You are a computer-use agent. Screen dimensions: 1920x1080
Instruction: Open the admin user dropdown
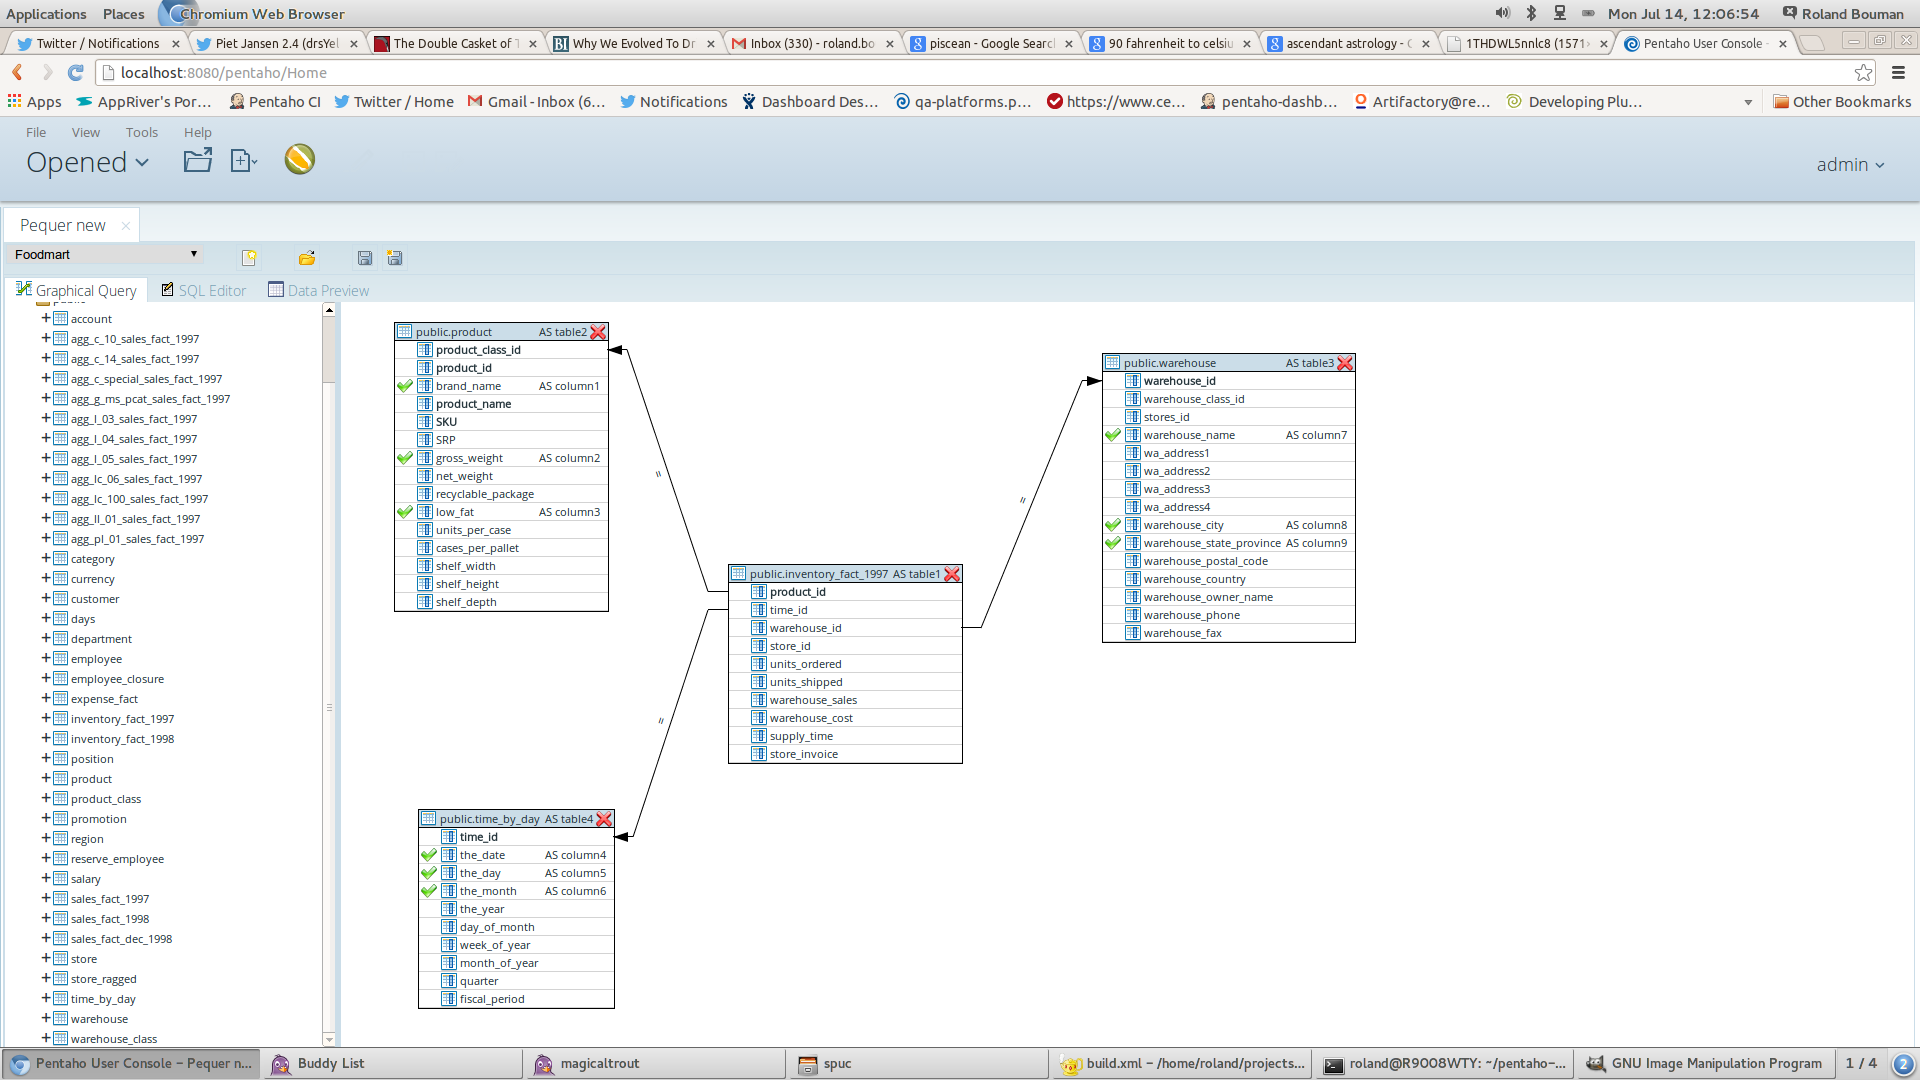pos(1850,165)
